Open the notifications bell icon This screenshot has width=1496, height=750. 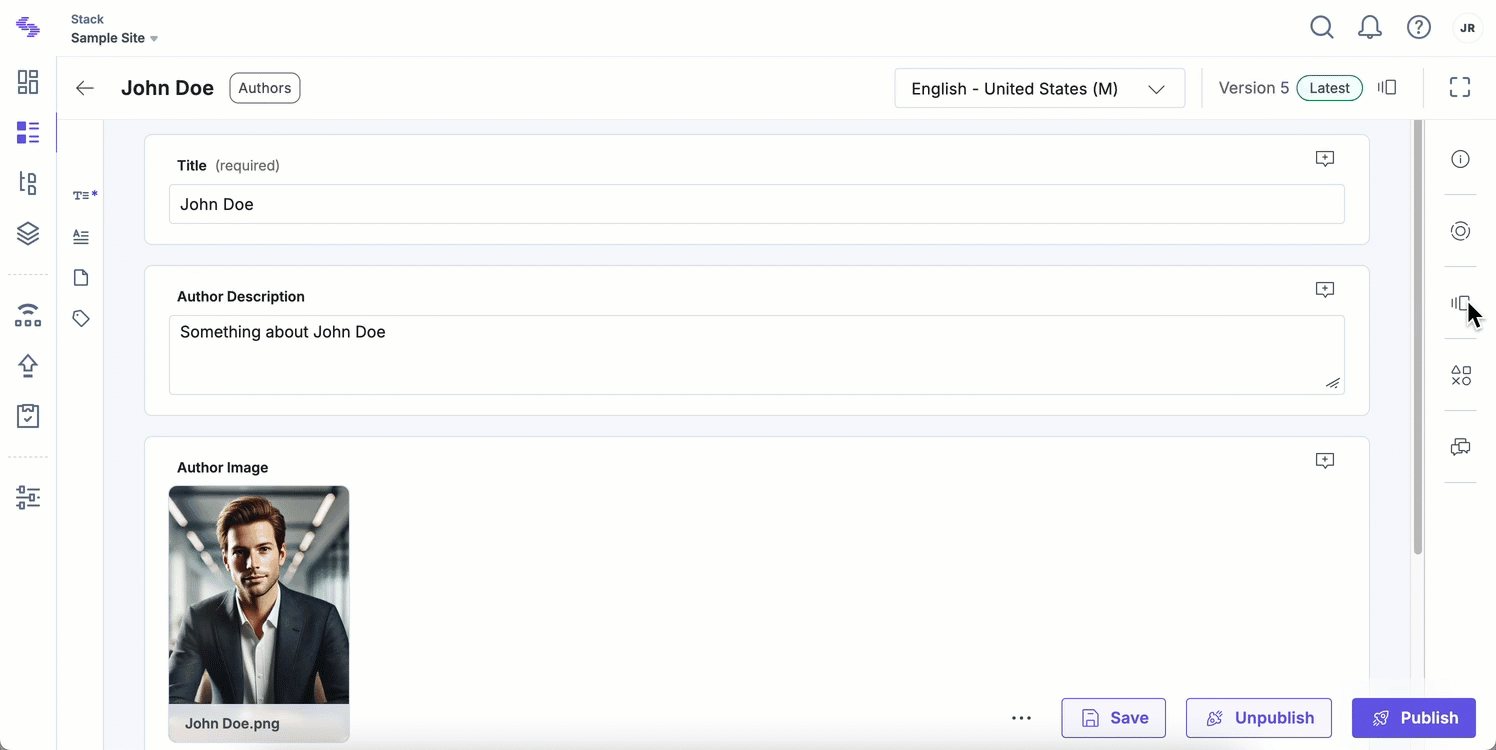[x=1370, y=28]
